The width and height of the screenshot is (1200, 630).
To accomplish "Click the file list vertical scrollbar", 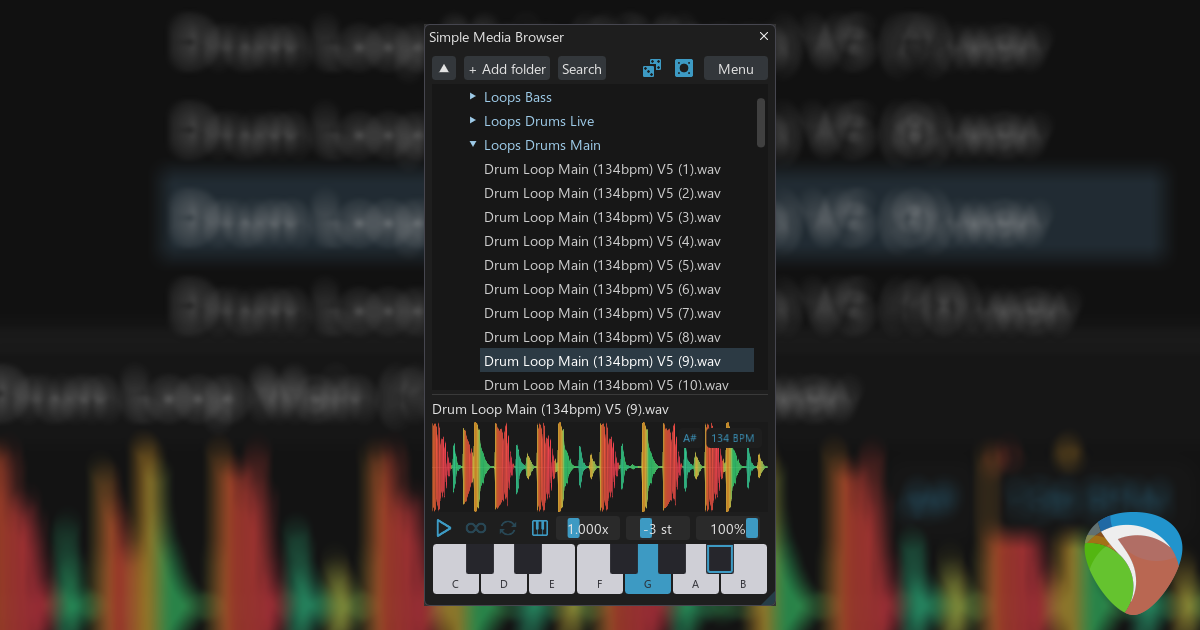I will (761, 122).
